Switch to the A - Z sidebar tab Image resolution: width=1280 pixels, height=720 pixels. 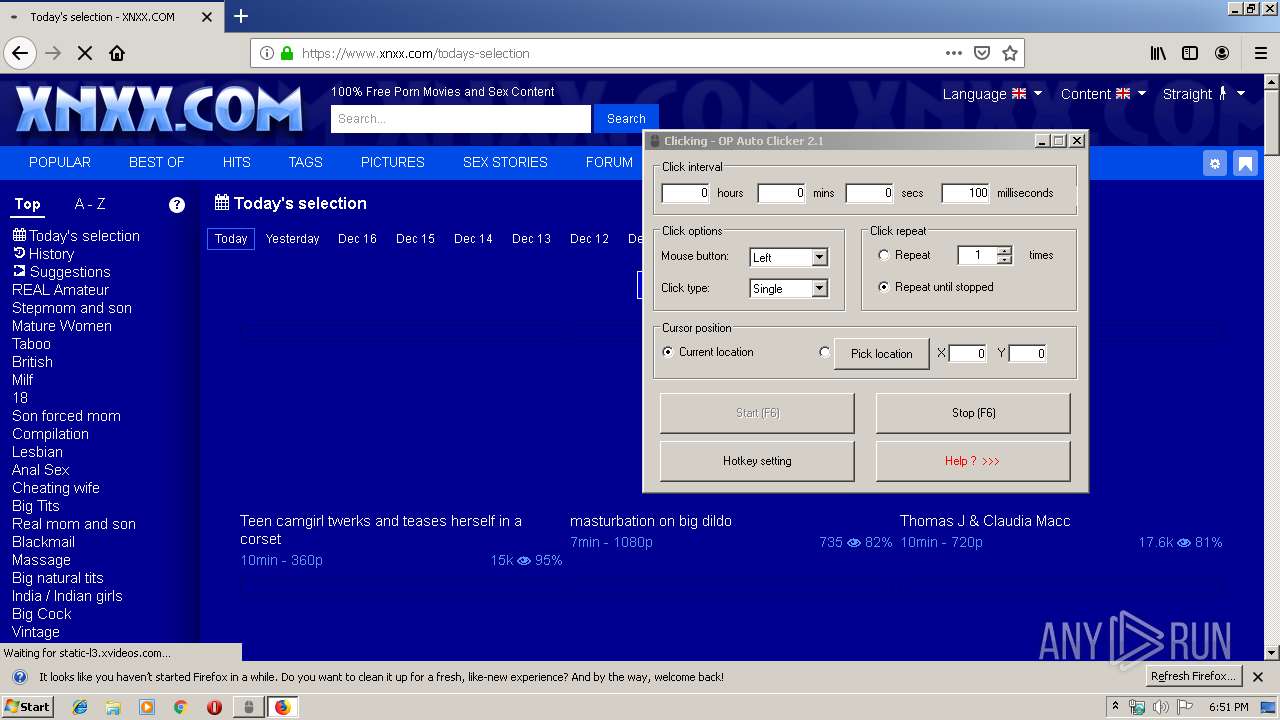coord(90,204)
